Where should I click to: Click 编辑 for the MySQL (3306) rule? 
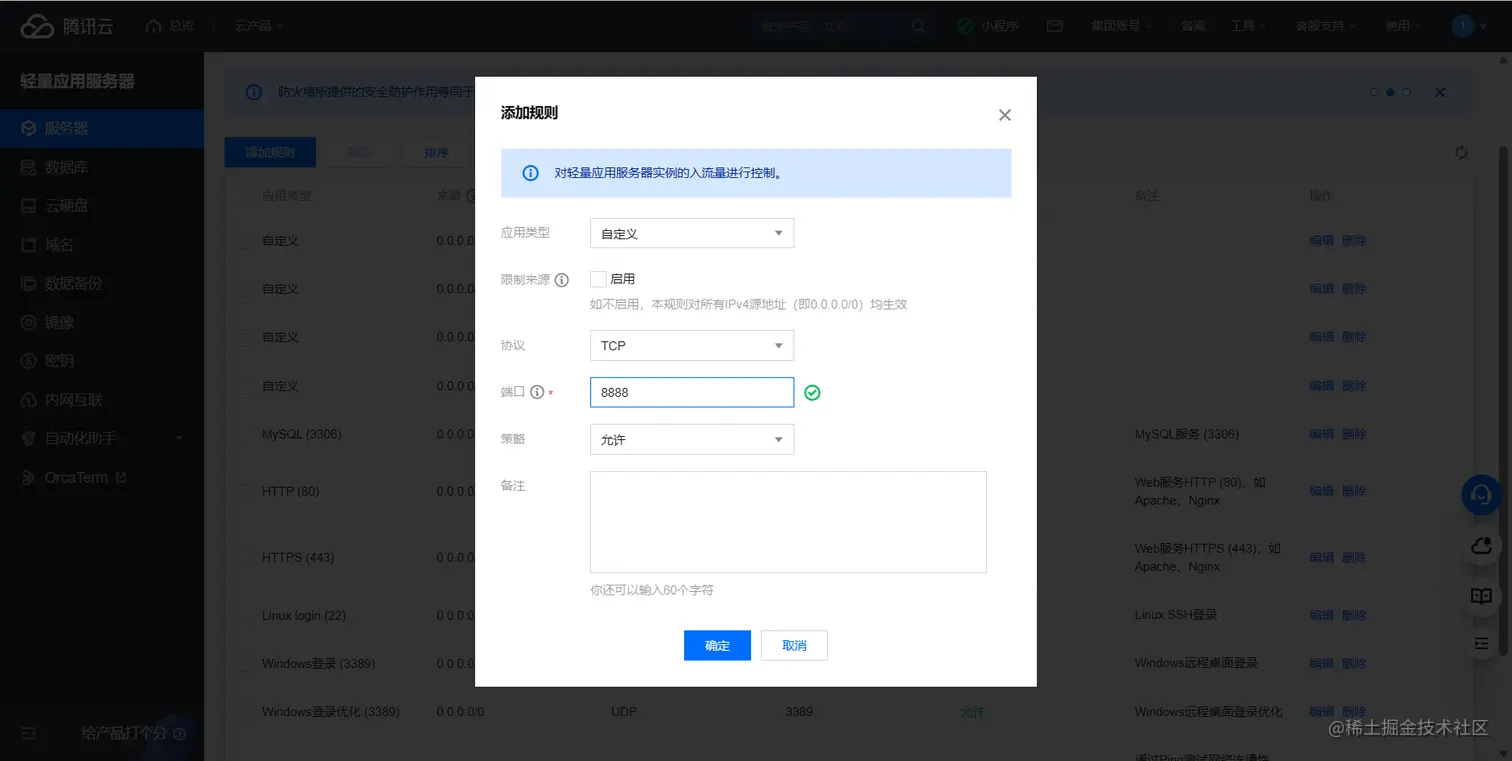[x=1321, y=434]
